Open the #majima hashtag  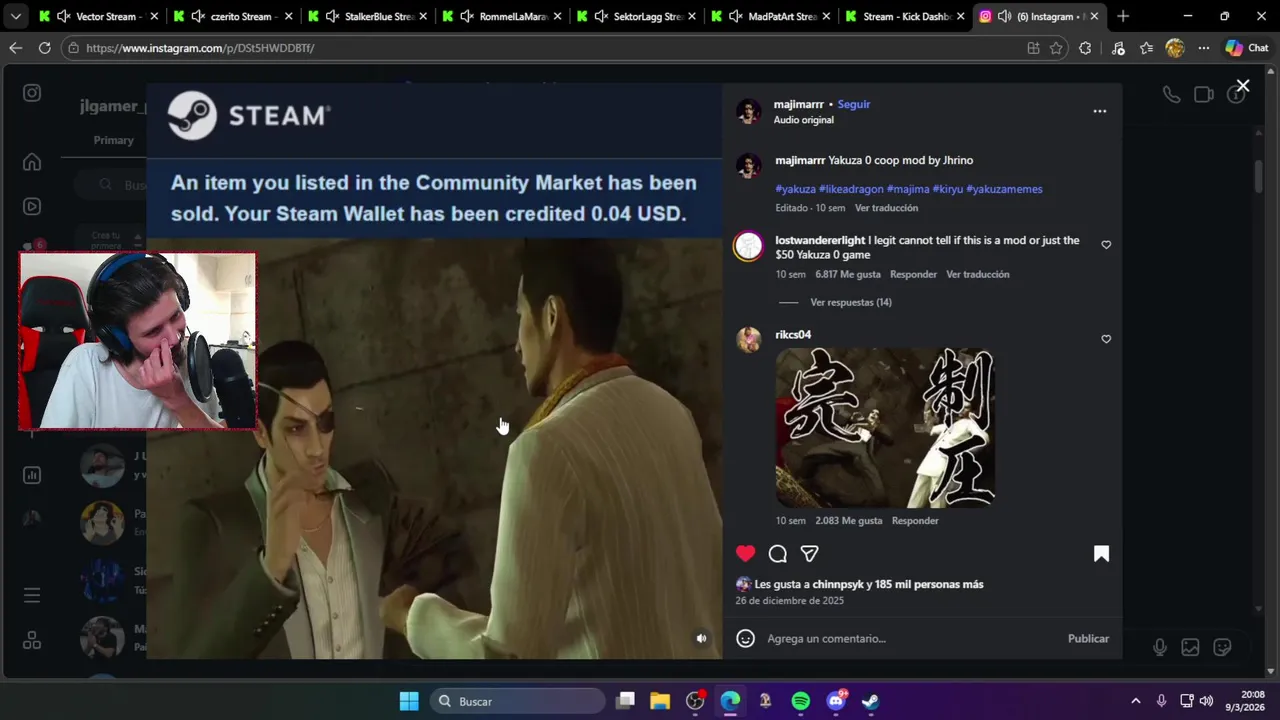click(908, 189)
